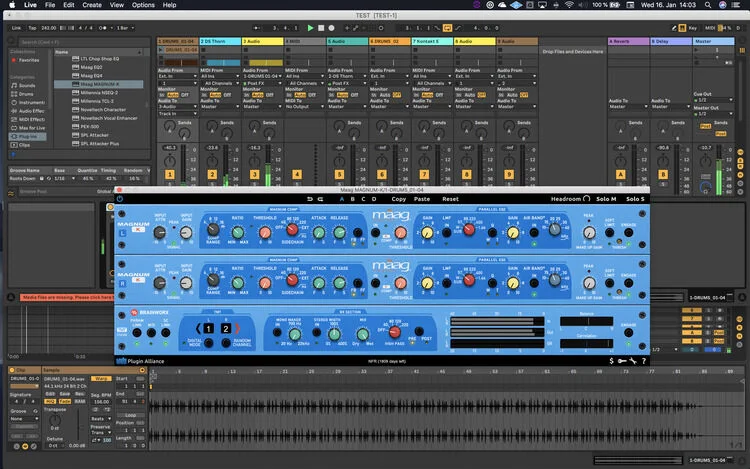Click the tempo field showing 242.00
Viewport: 750px width, 469px height.
point(48,28)
